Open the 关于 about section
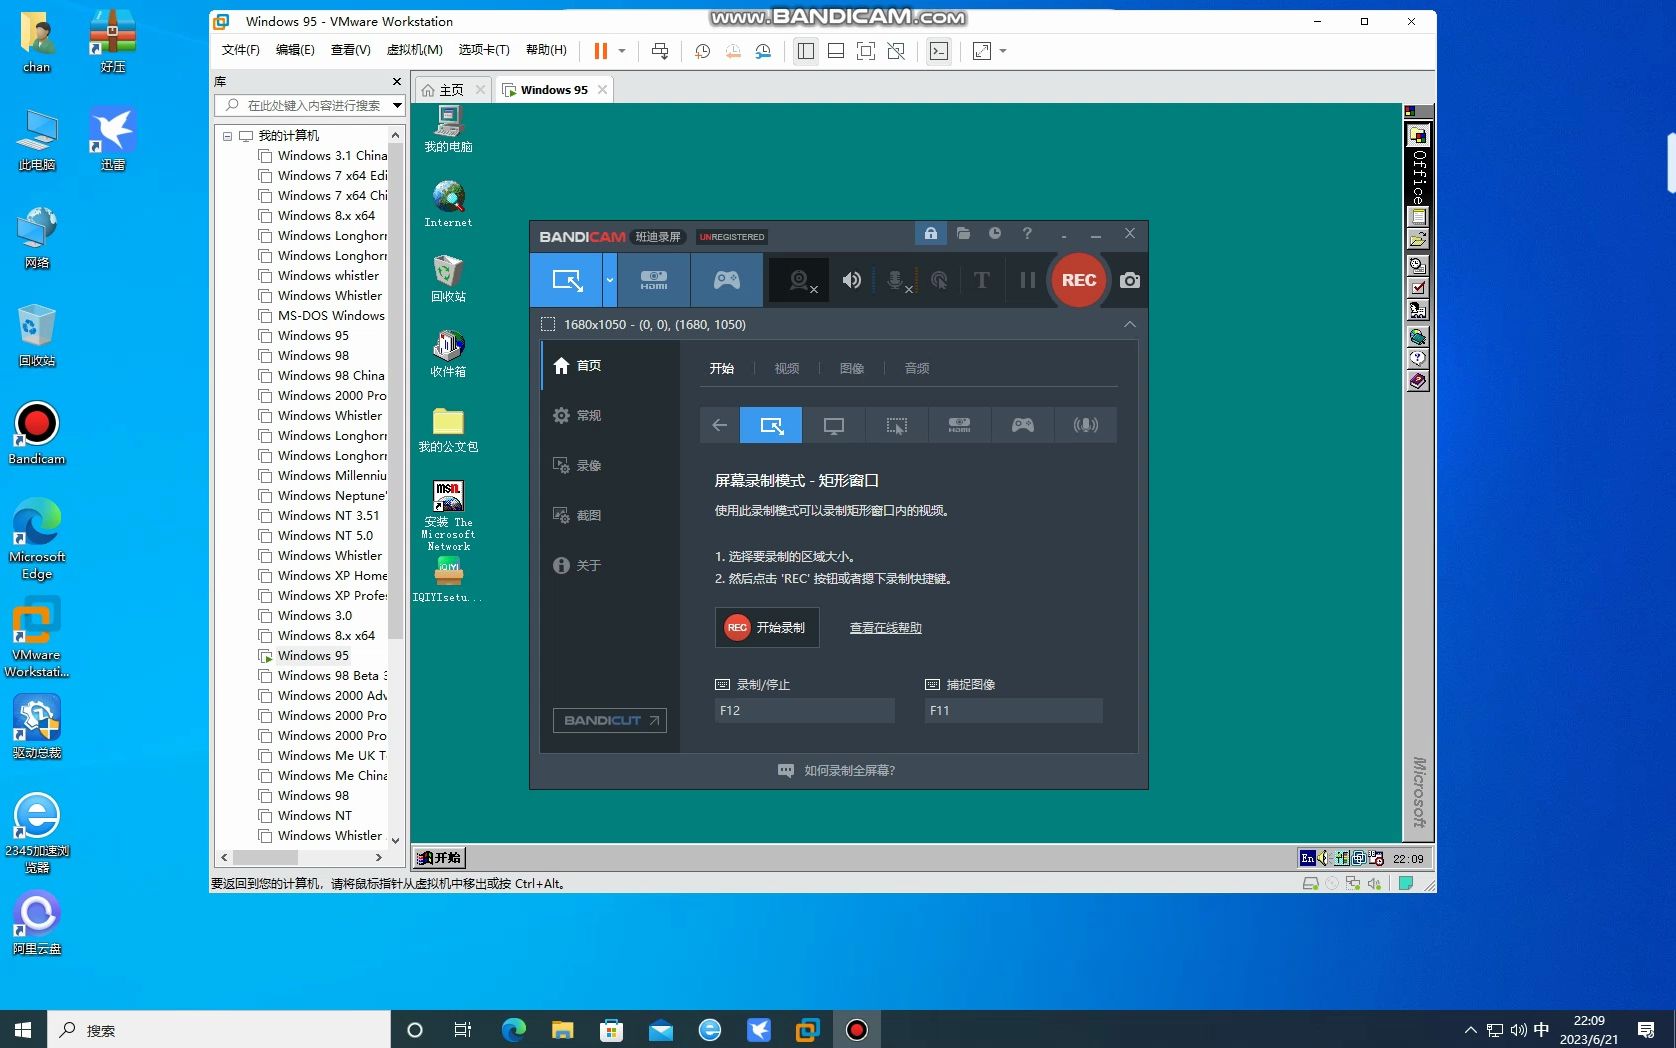This screenshot has height=1048, width=1676. click(610, 565)
